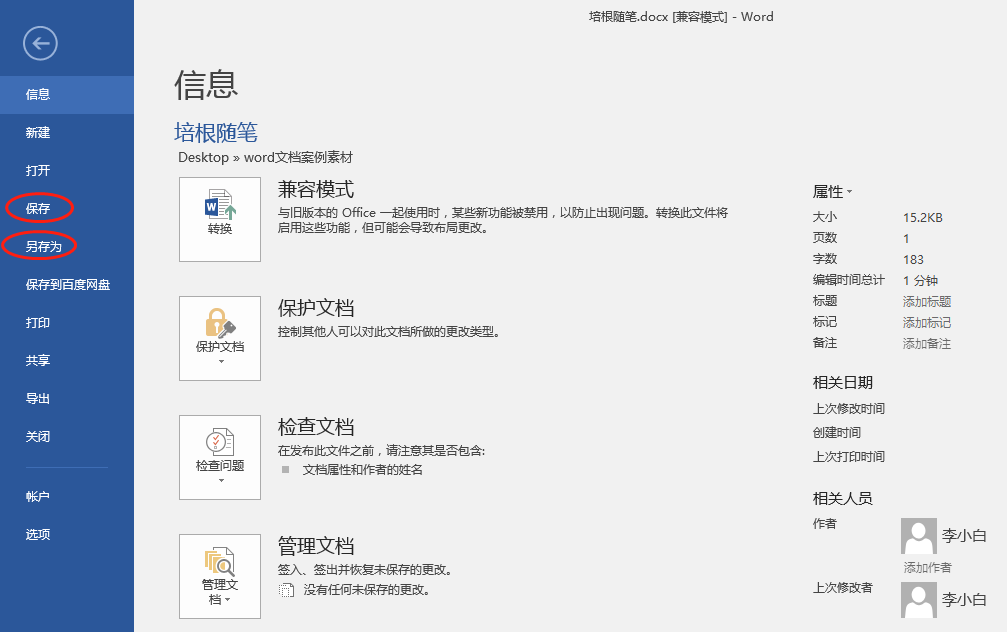Open the Export (导出) menu item
This screenshot has height=632, width=1007.
[x=38, y=399]
